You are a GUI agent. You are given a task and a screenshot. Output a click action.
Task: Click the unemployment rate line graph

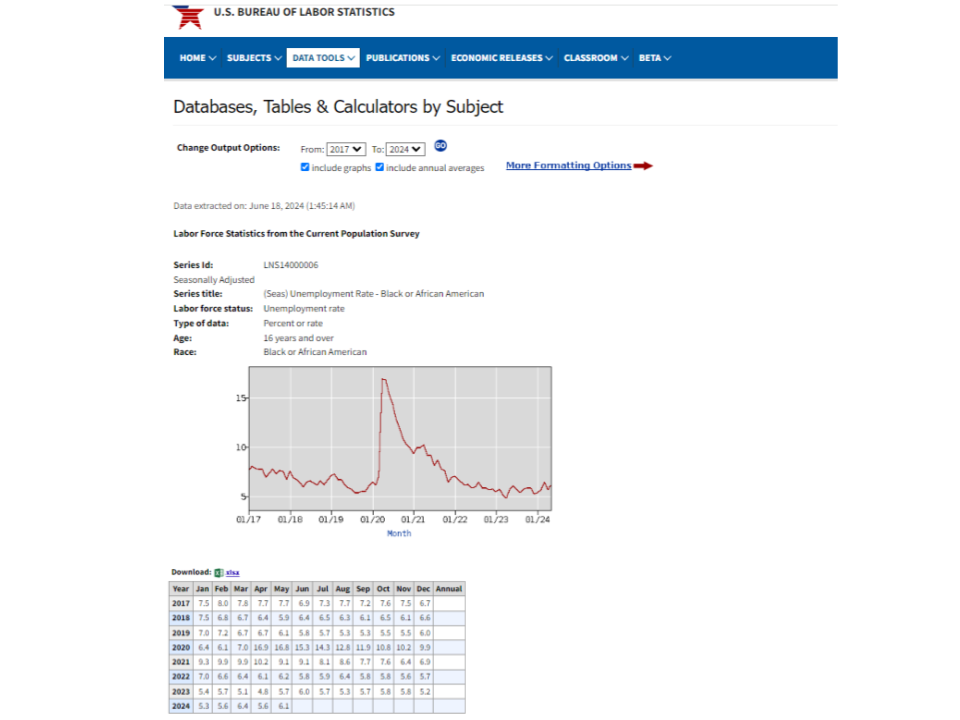pyautogui.click(x=399, y=440)
